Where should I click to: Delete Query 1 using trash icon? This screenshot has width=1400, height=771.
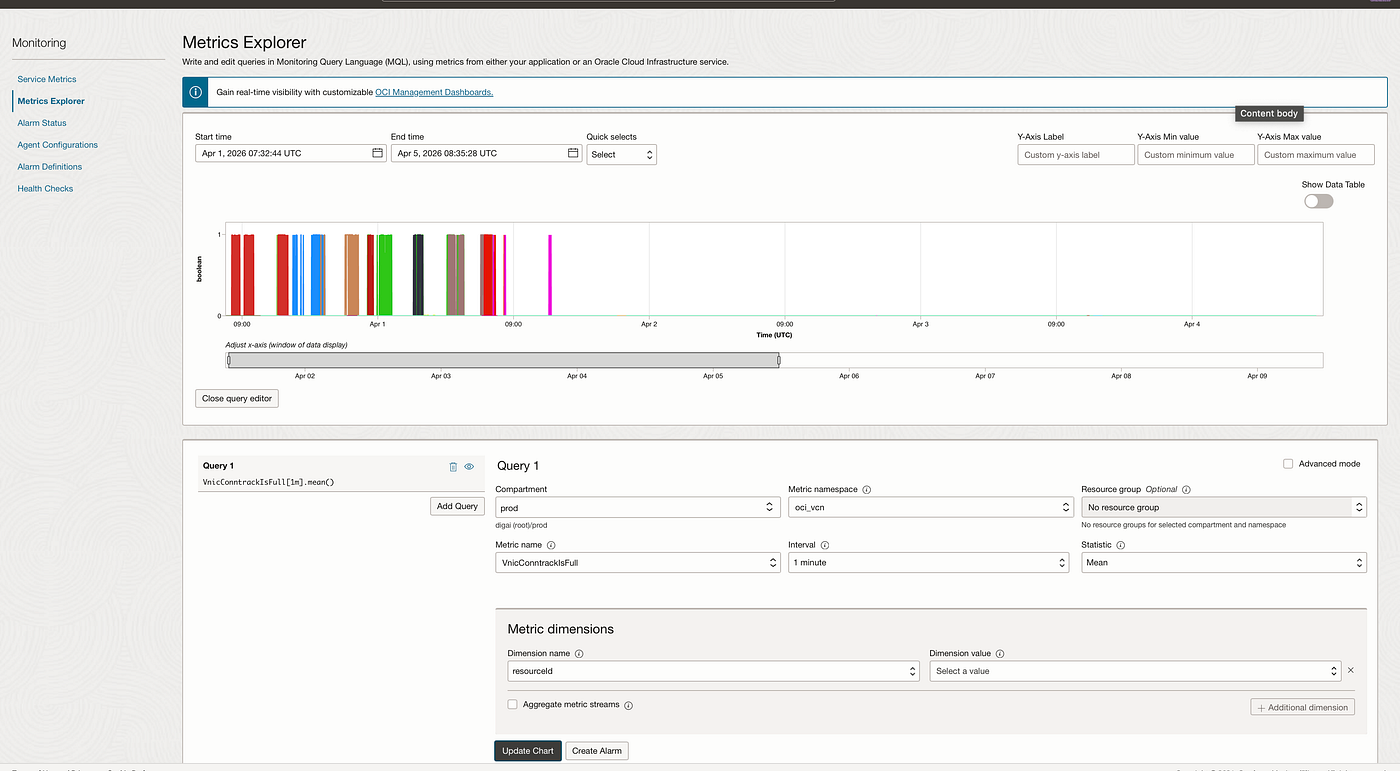point(453,466)
